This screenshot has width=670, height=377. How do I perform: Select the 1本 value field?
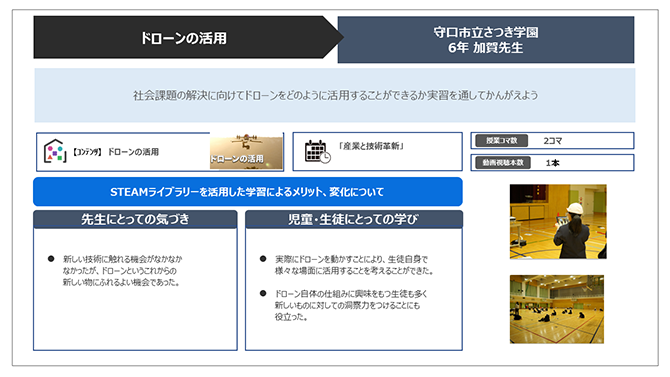click(x=552, y=163)
